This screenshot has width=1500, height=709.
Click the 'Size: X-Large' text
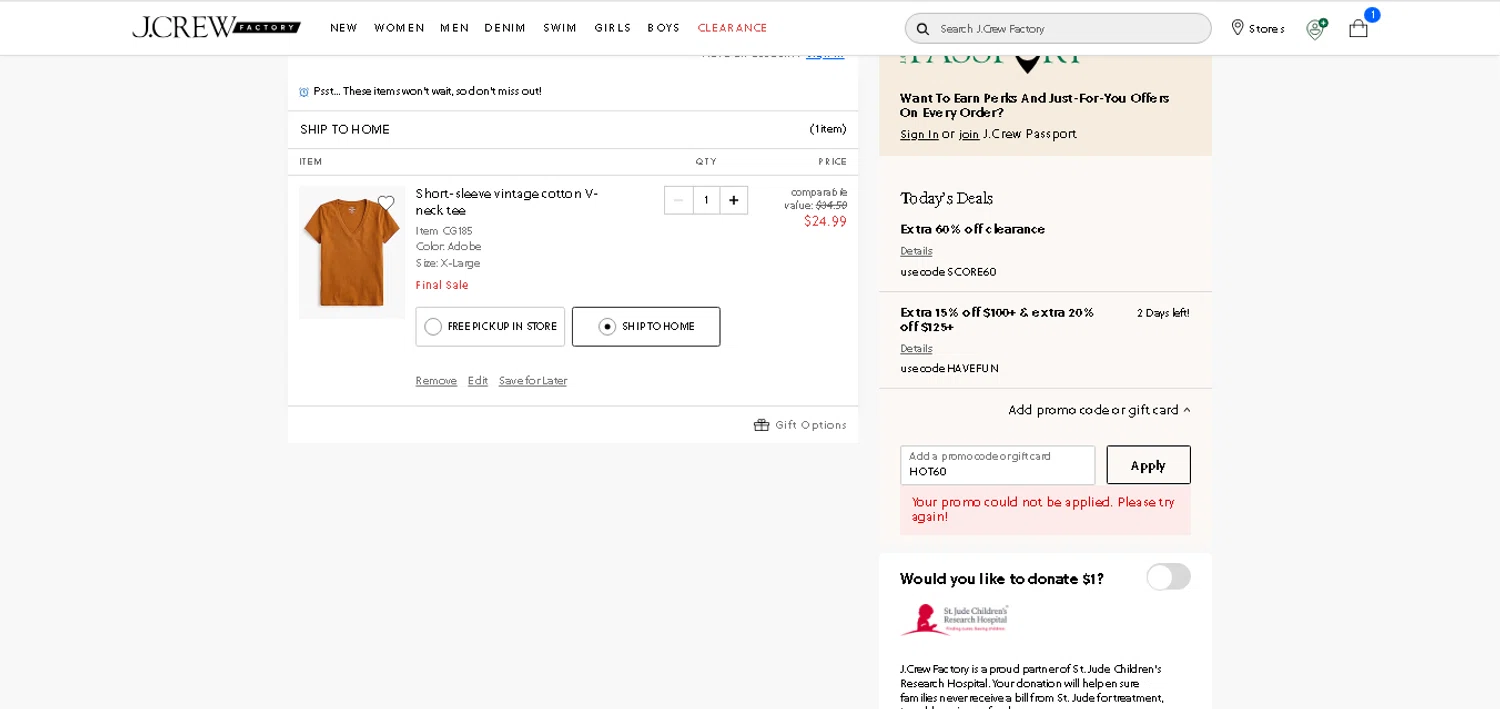pos(448,263)
